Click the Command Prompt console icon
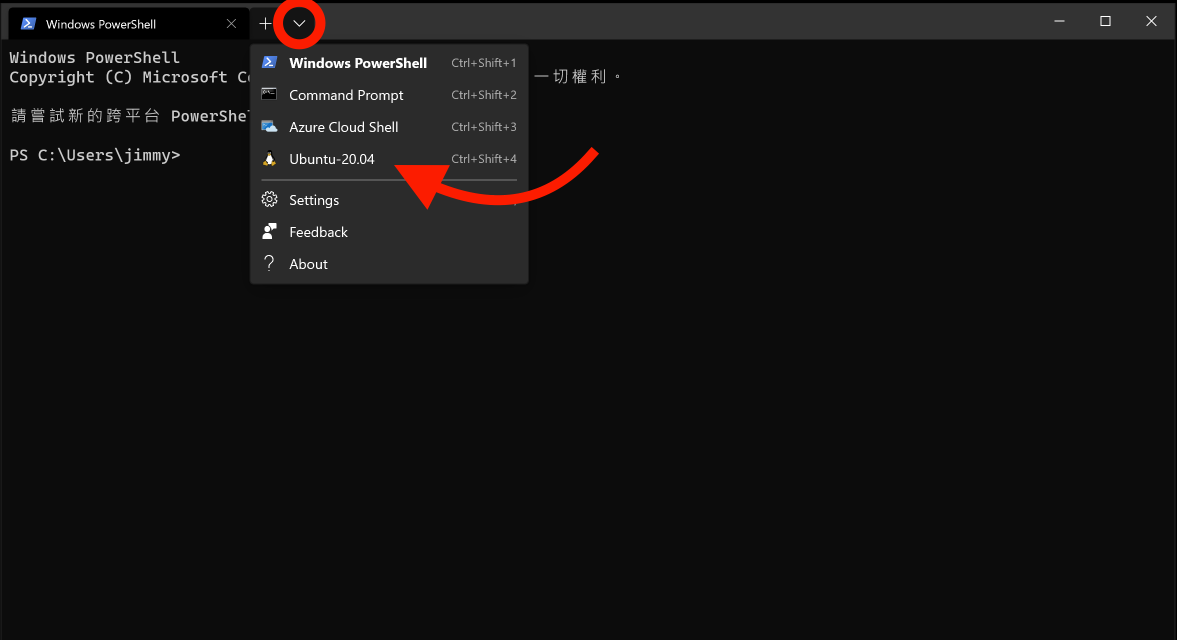 268,94
